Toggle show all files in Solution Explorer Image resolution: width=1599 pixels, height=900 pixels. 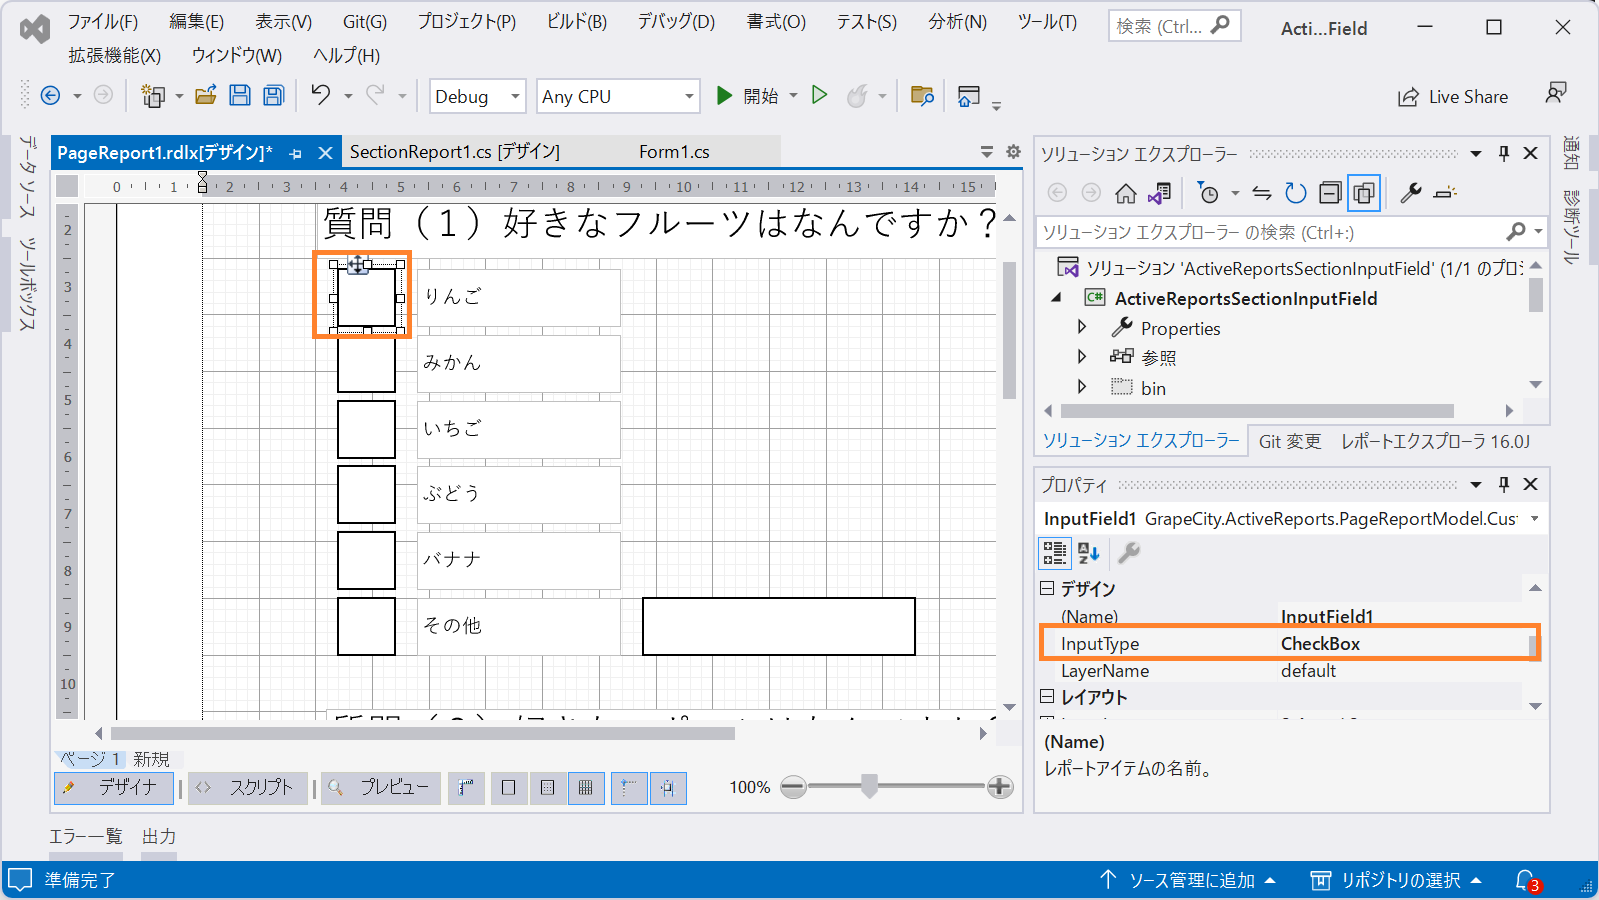tap(1364, 193)
